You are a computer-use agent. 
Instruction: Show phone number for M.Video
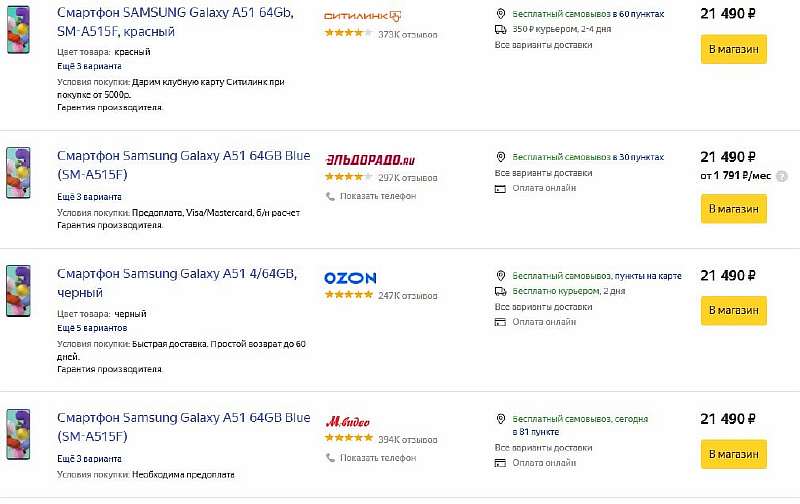click(377, 458)
